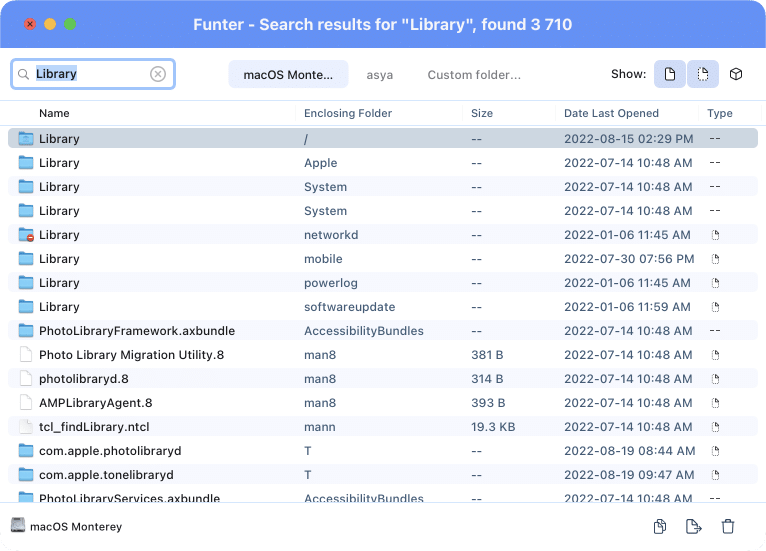Toggle showing hidden files
766x551 pixels.
702,74
